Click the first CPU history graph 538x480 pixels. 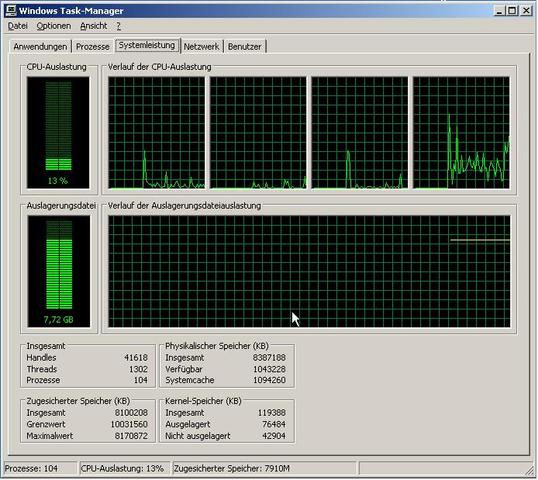(156, 133)
